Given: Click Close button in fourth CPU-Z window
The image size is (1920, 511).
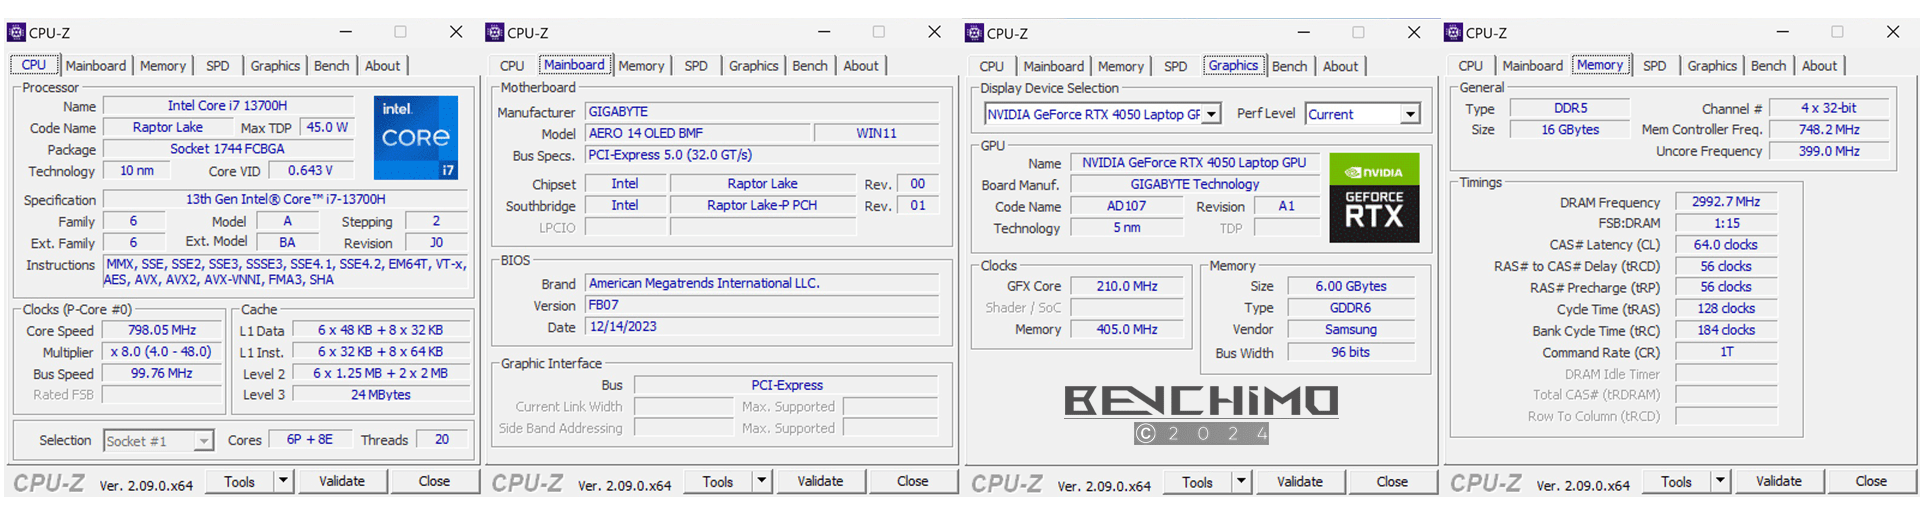Looking at the screenshot, I should (1871, 481).
